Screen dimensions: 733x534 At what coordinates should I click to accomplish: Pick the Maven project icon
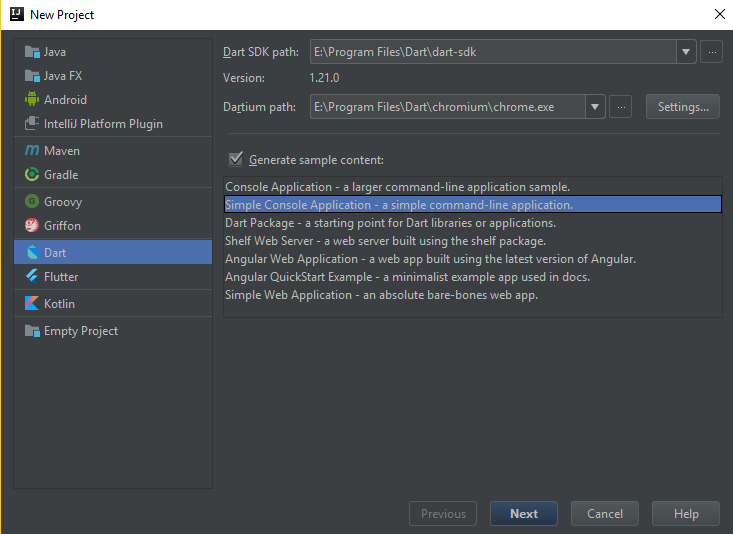click(x=32, y=150)
